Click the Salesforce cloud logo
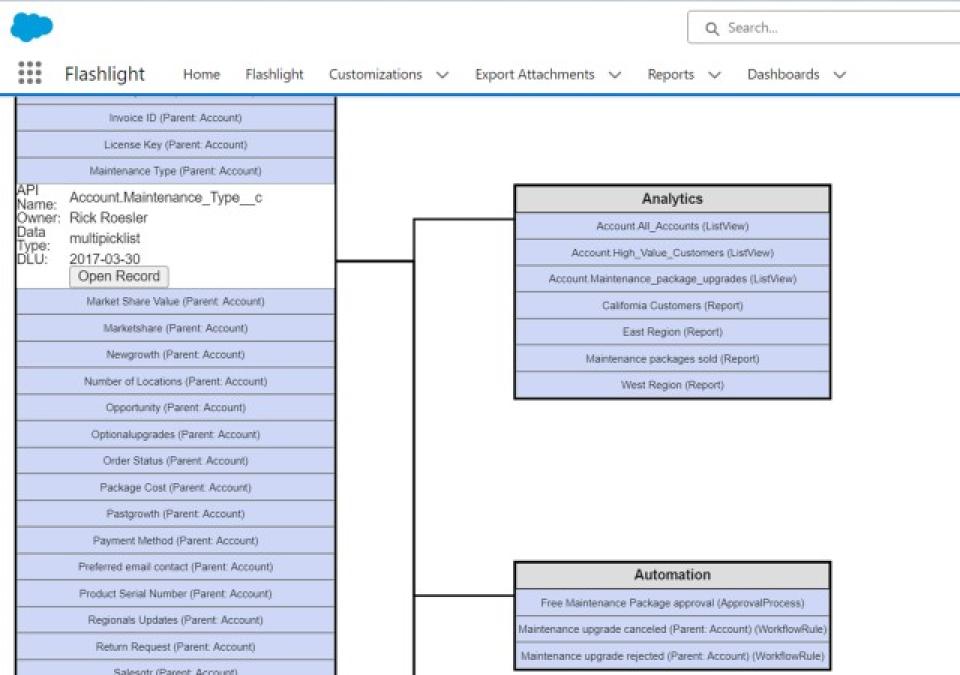The width and height of the screenshot is (960, 675). tap(32, 27)
